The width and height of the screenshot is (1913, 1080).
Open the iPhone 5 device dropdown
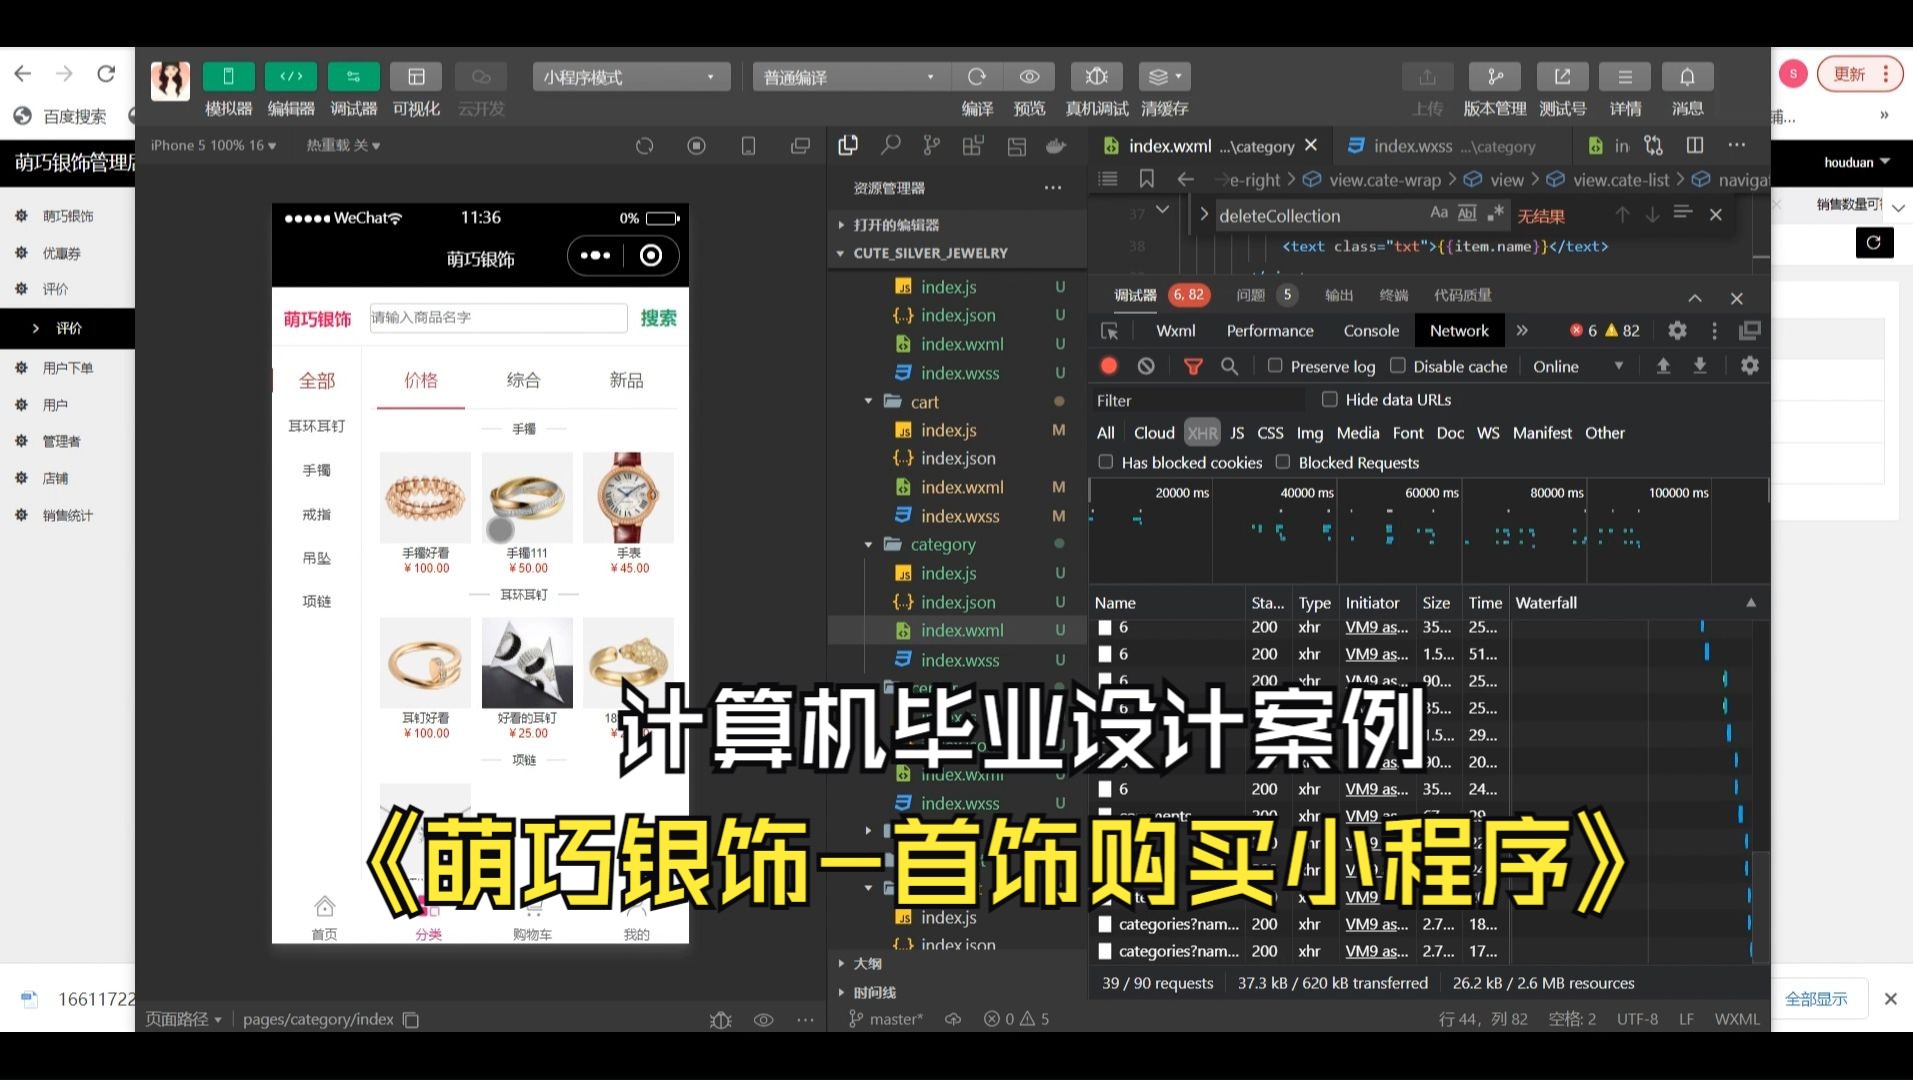pos(215,146)
